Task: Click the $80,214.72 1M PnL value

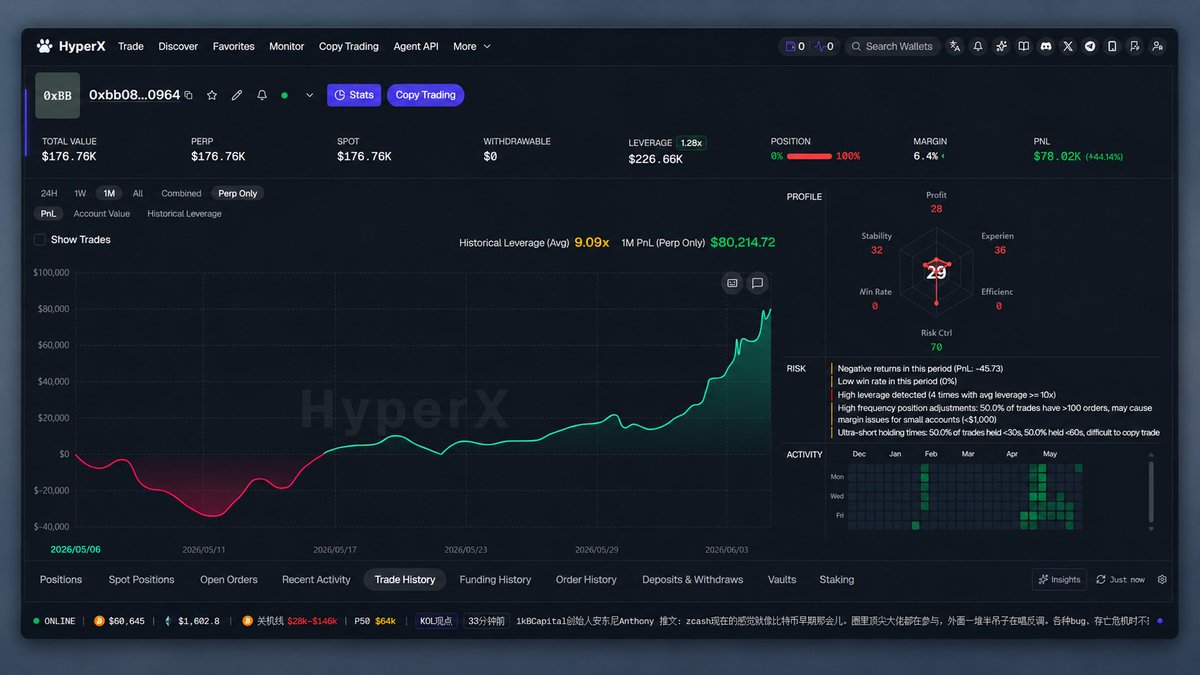Action: 742,242
